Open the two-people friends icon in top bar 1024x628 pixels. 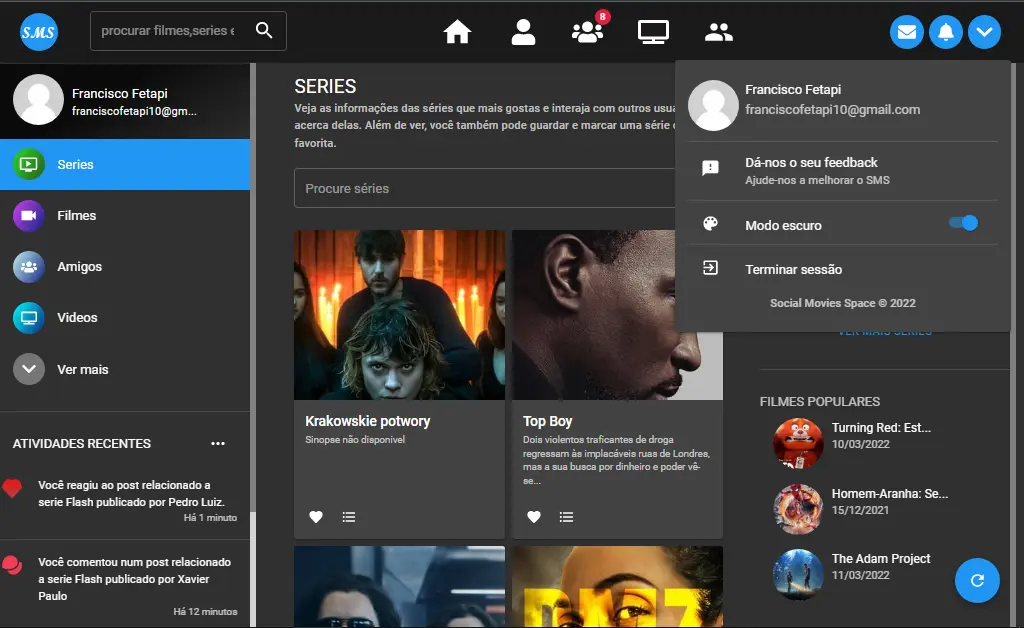pos(718,31)
